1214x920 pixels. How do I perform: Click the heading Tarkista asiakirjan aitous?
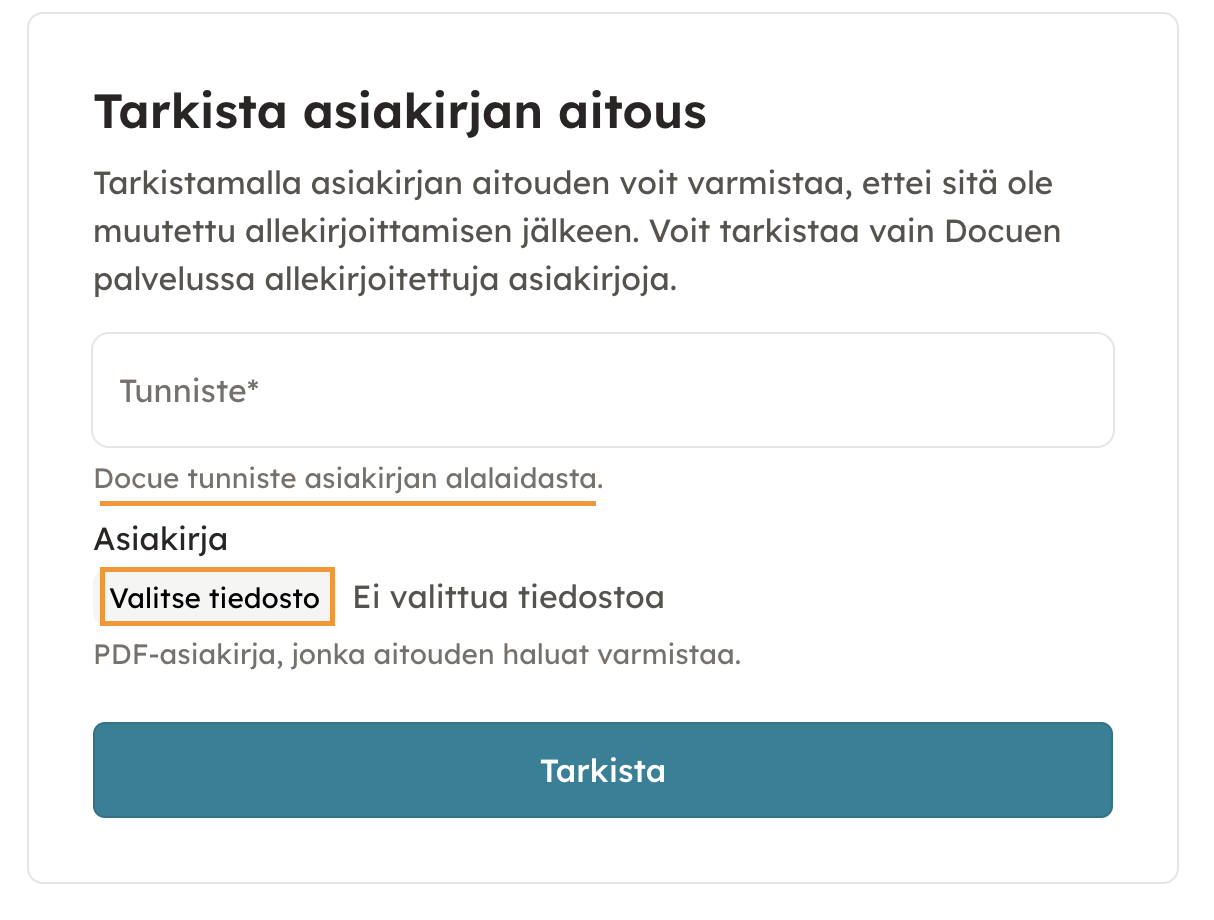coord(400,112)
